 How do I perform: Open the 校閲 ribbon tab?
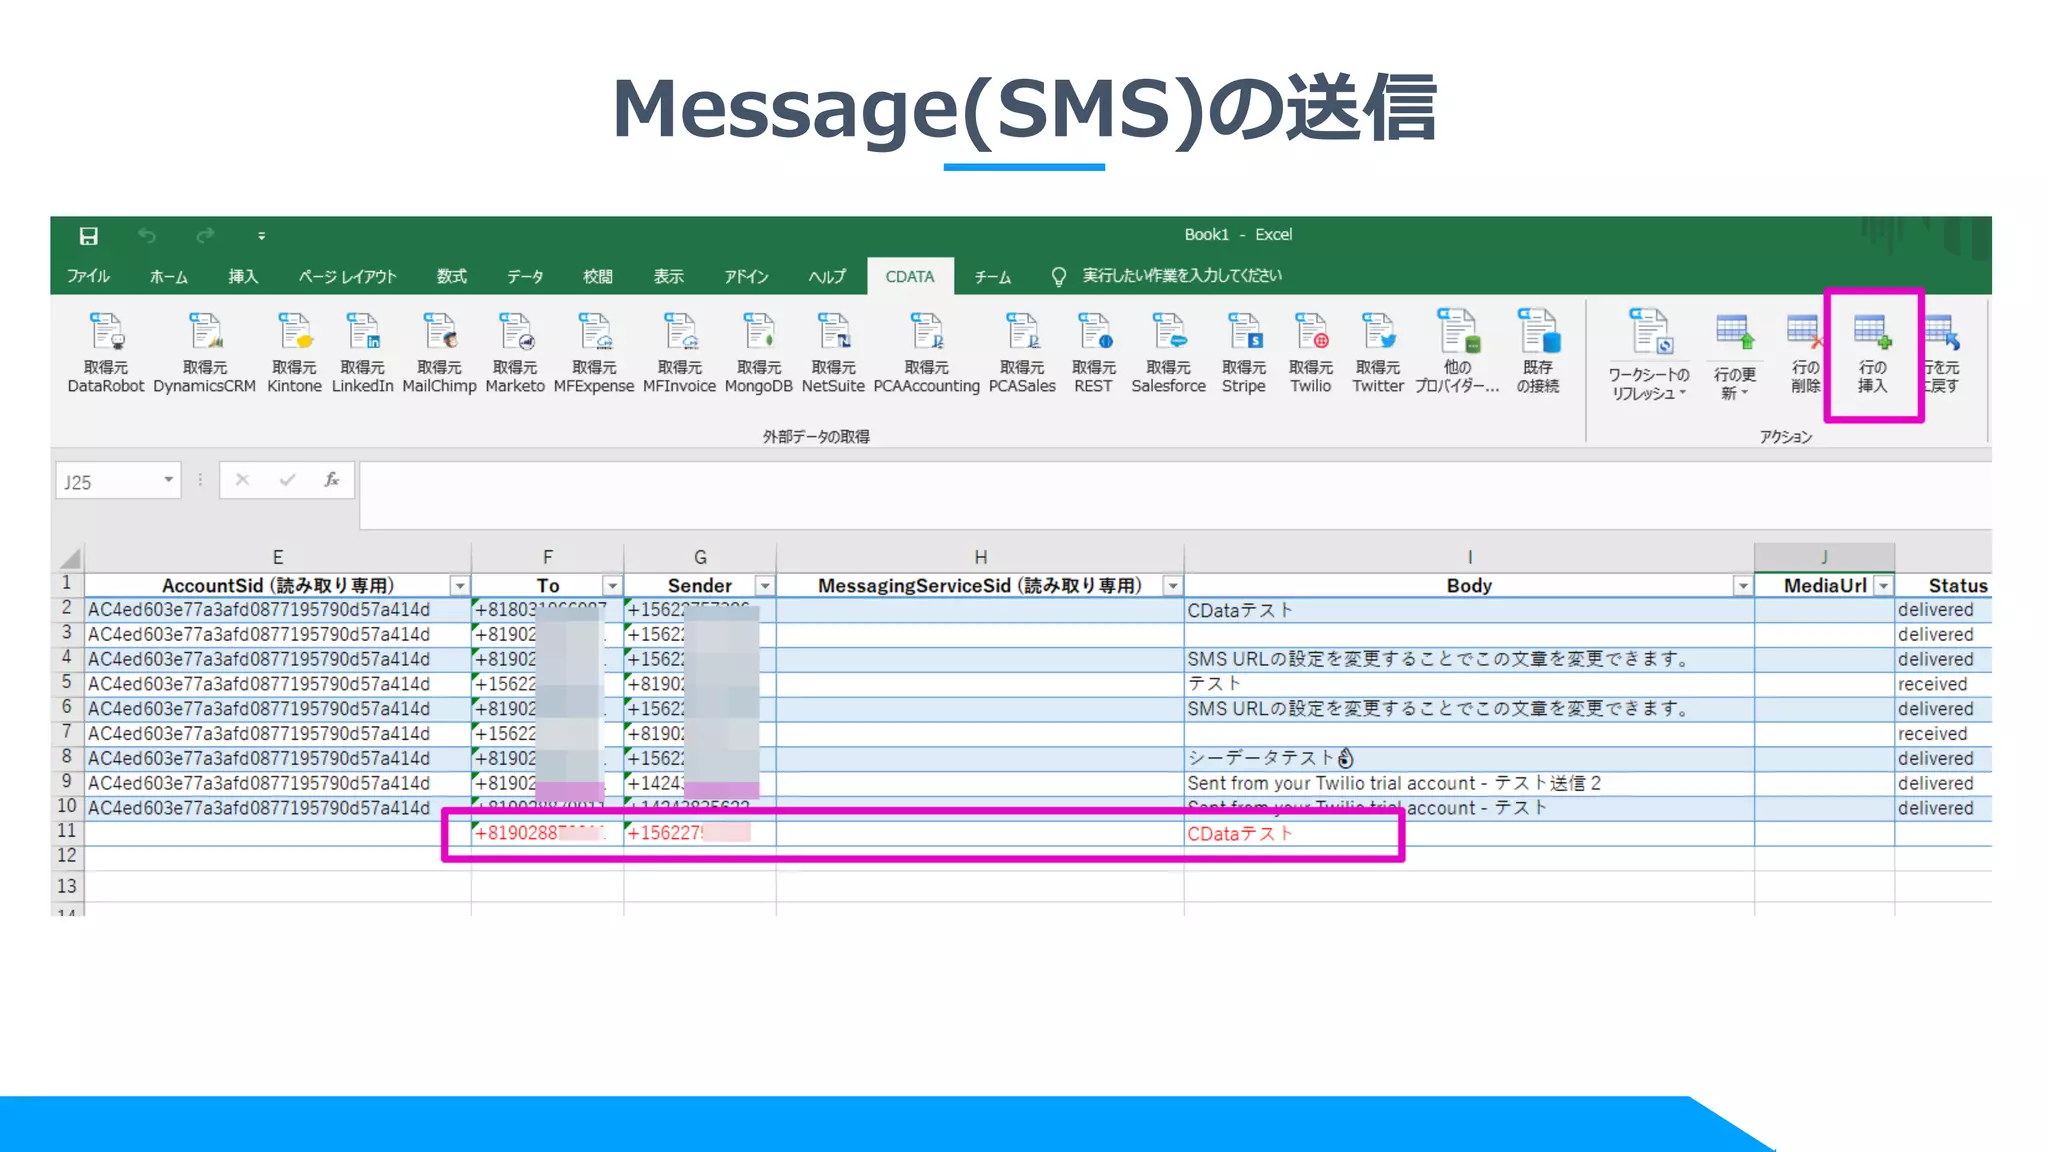coord(598,276)
